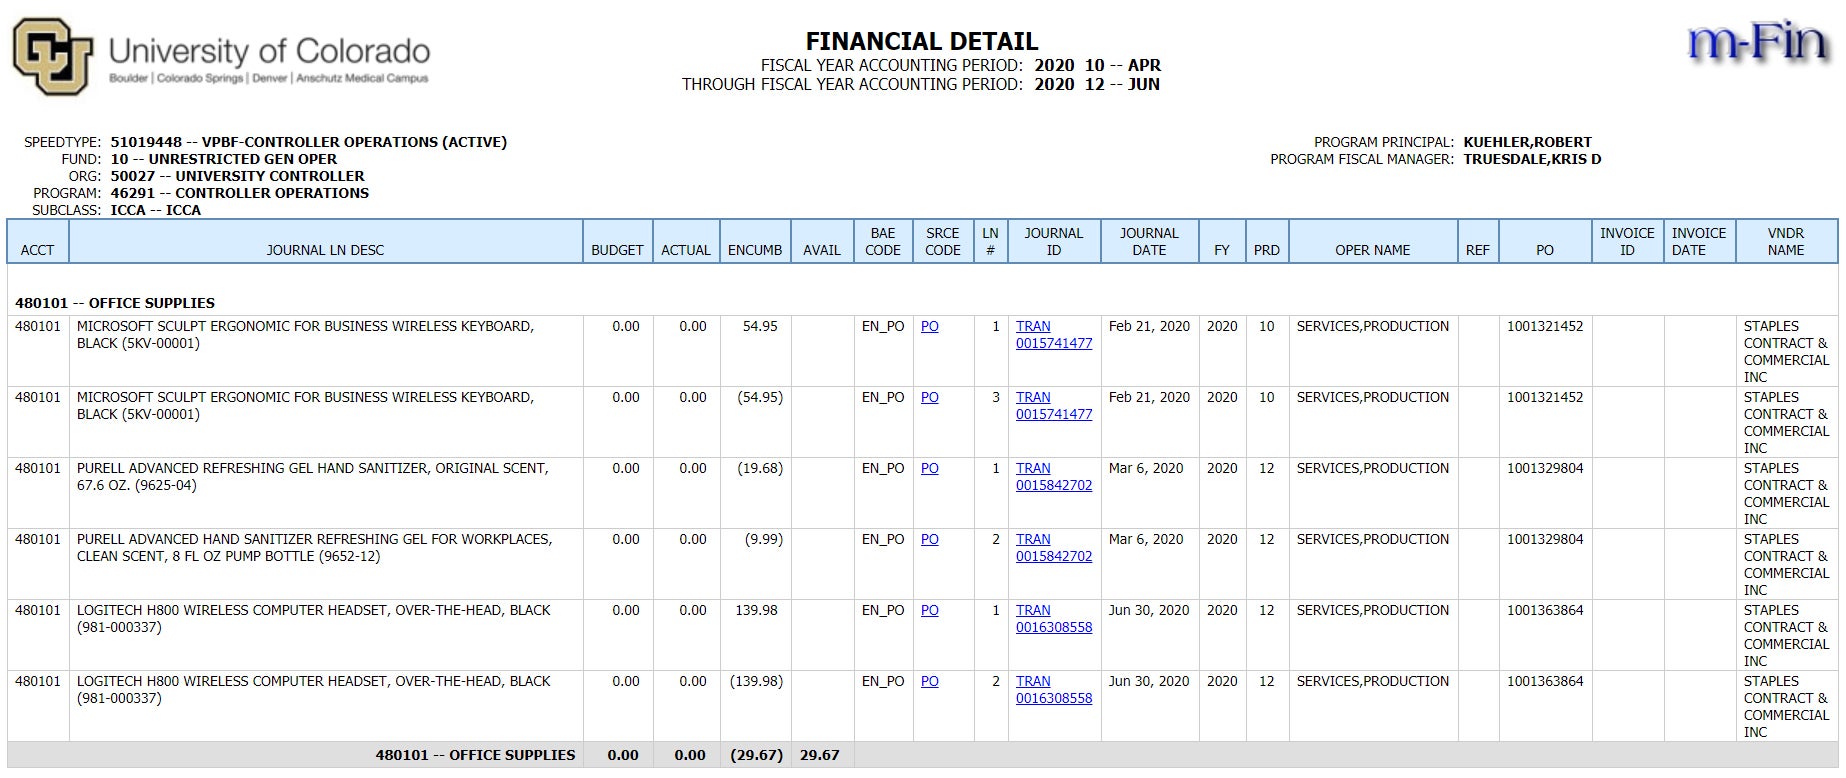Click the (29.67) encumbrance subtotal

[x=756, y=755]
